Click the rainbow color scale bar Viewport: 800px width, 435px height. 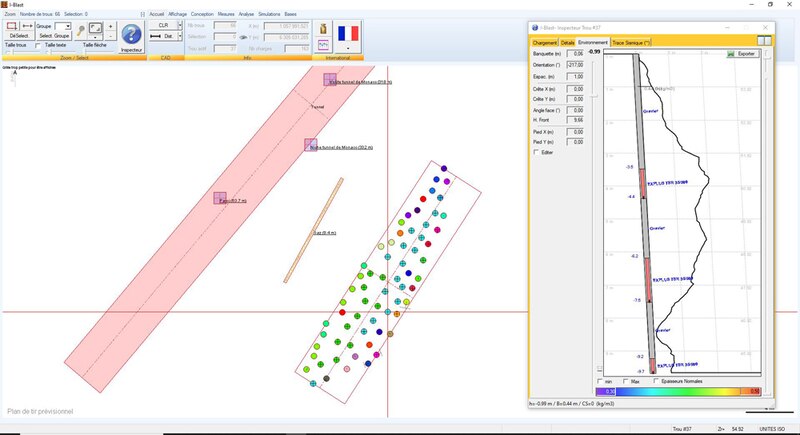pyautogui.click(x=679, y=392)
